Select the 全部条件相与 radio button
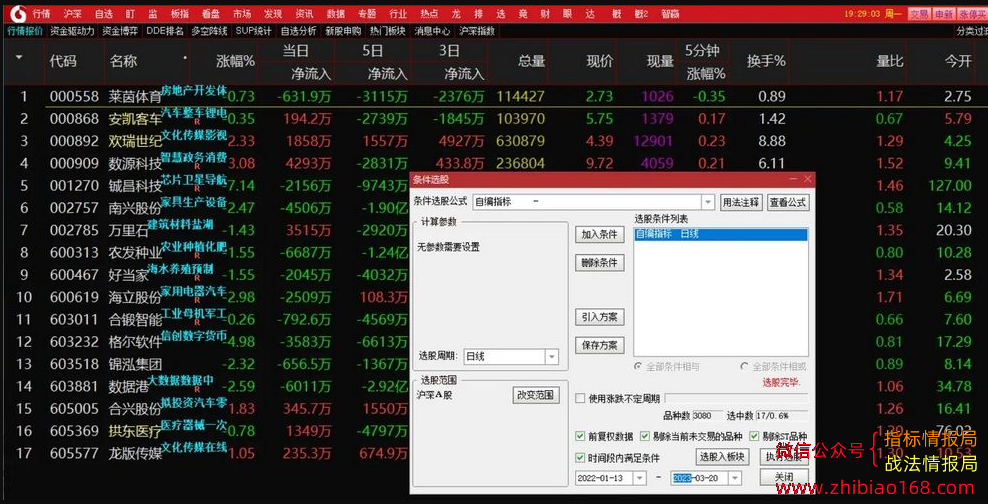This screenshot has height=504, width=988. tap(639, 366)
